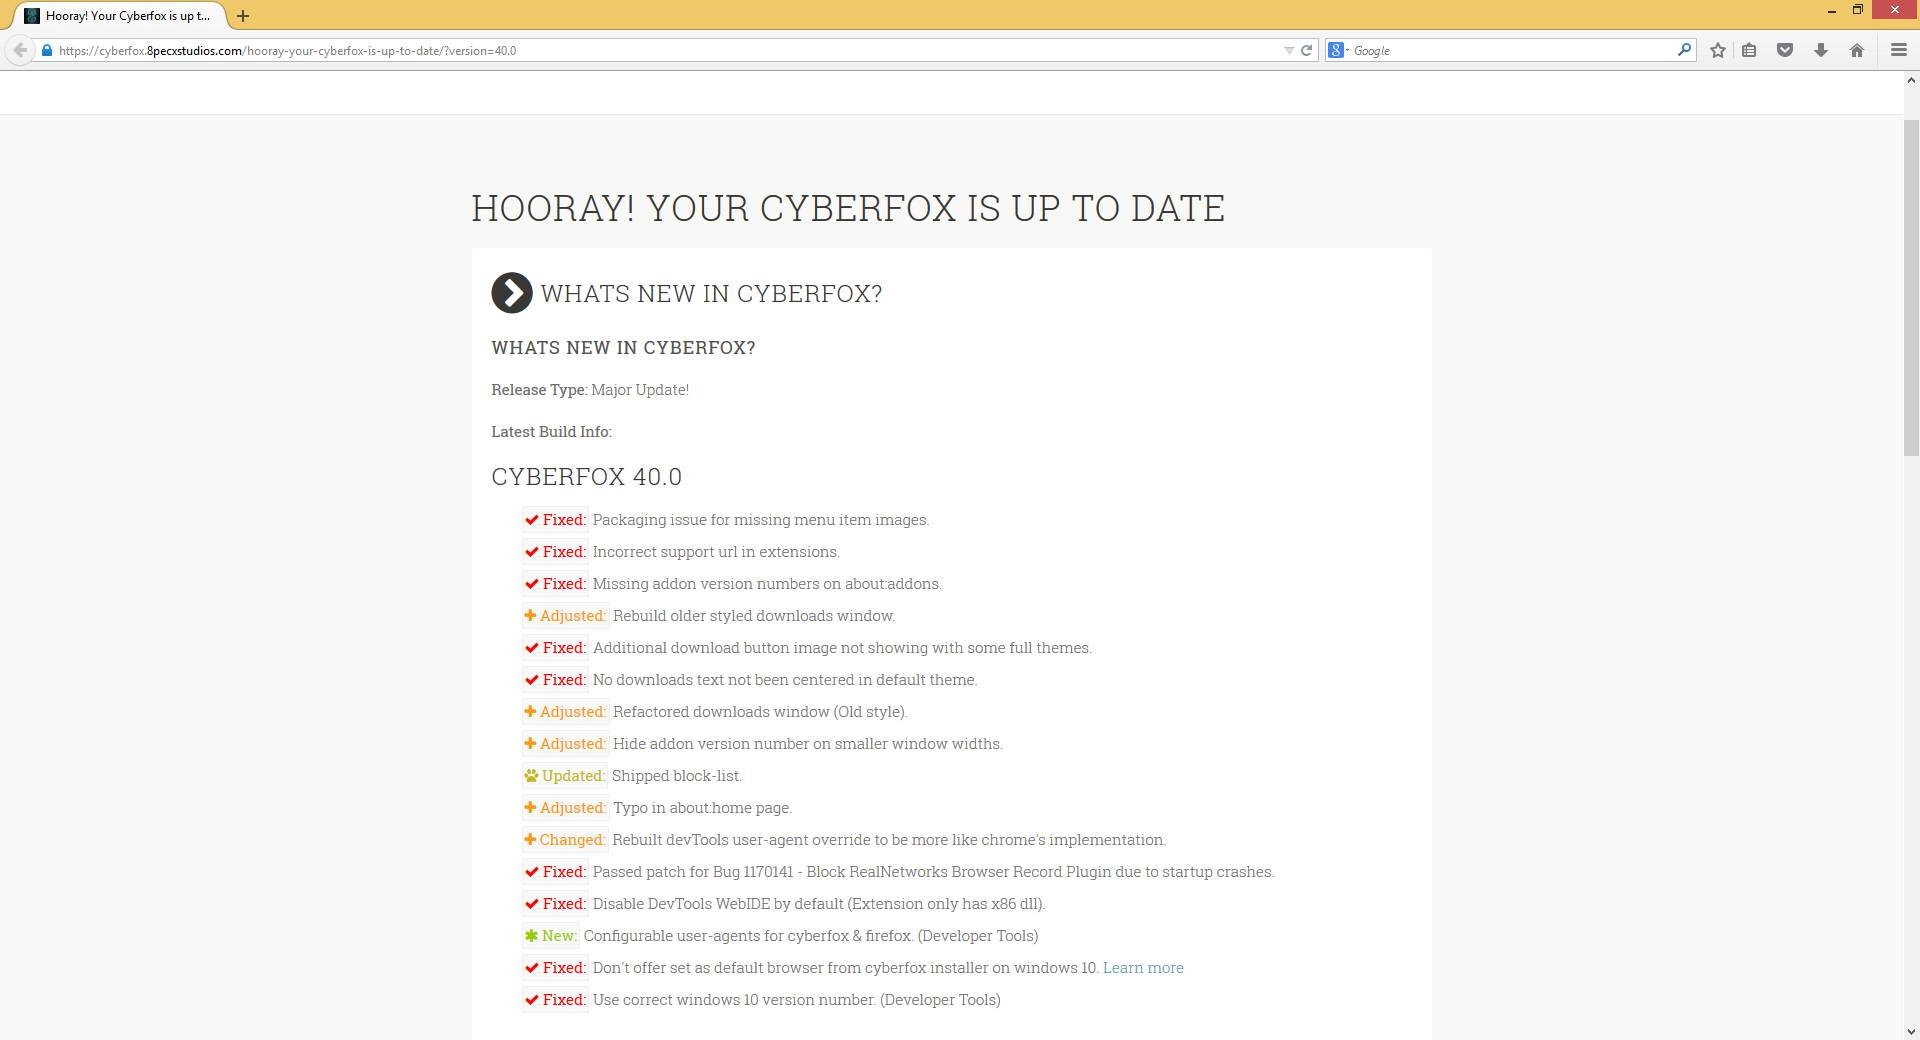Open the Learn more link
The image size is (1920, 1040).
(x=1143, y=968)
